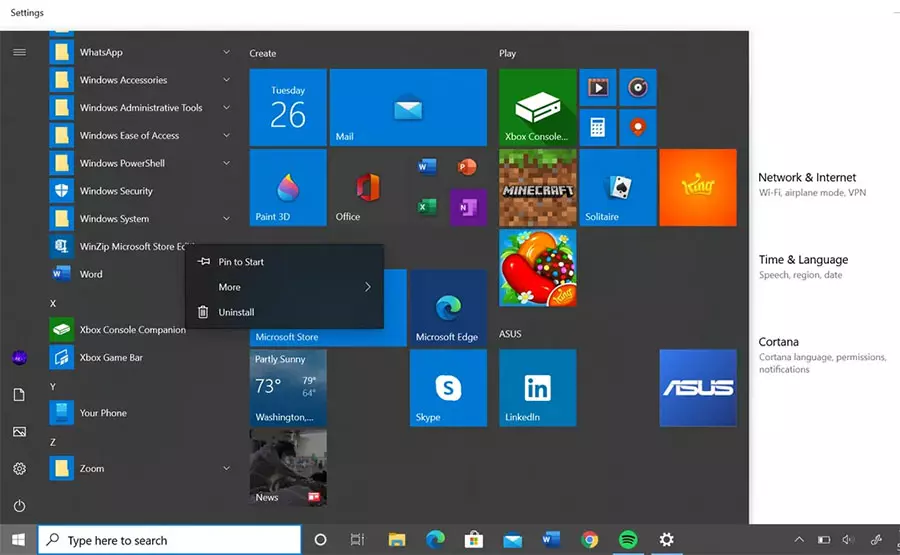The width and height of the screenshot is (900, 555).
Task: Launch the Minecraft tile
Action: [537, 188]
